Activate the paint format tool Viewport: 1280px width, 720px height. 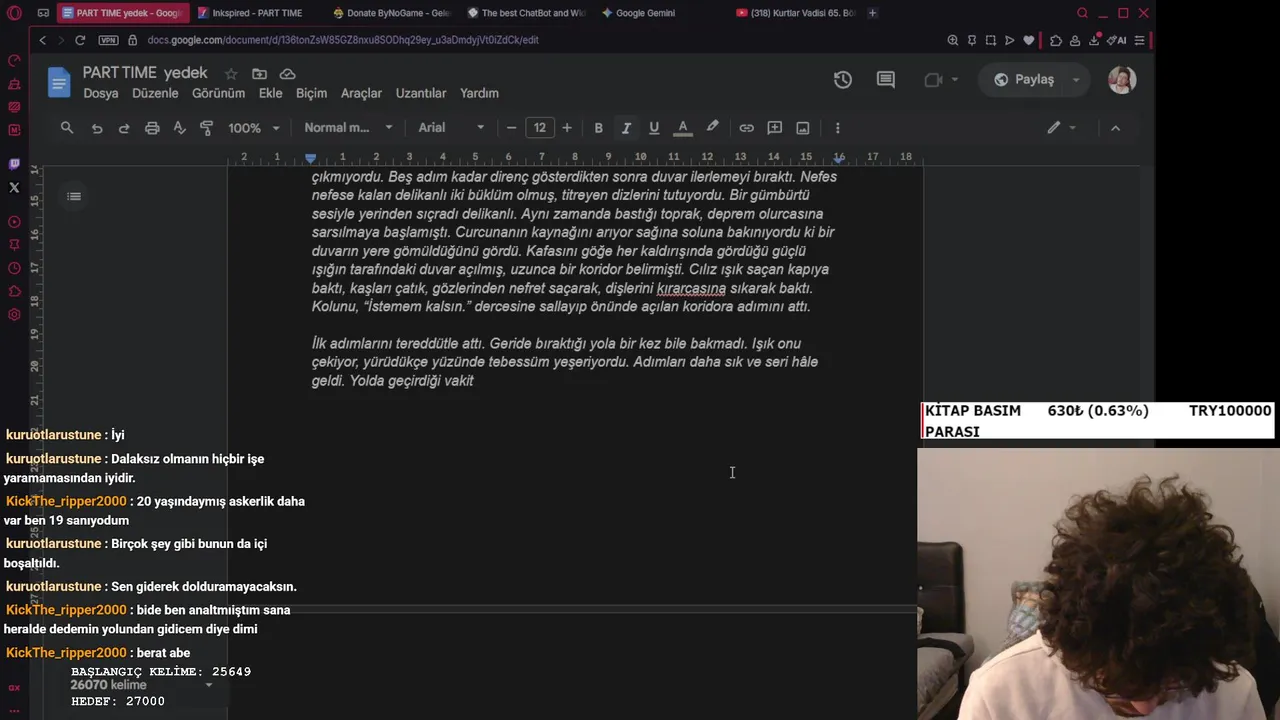pos(207,128)
